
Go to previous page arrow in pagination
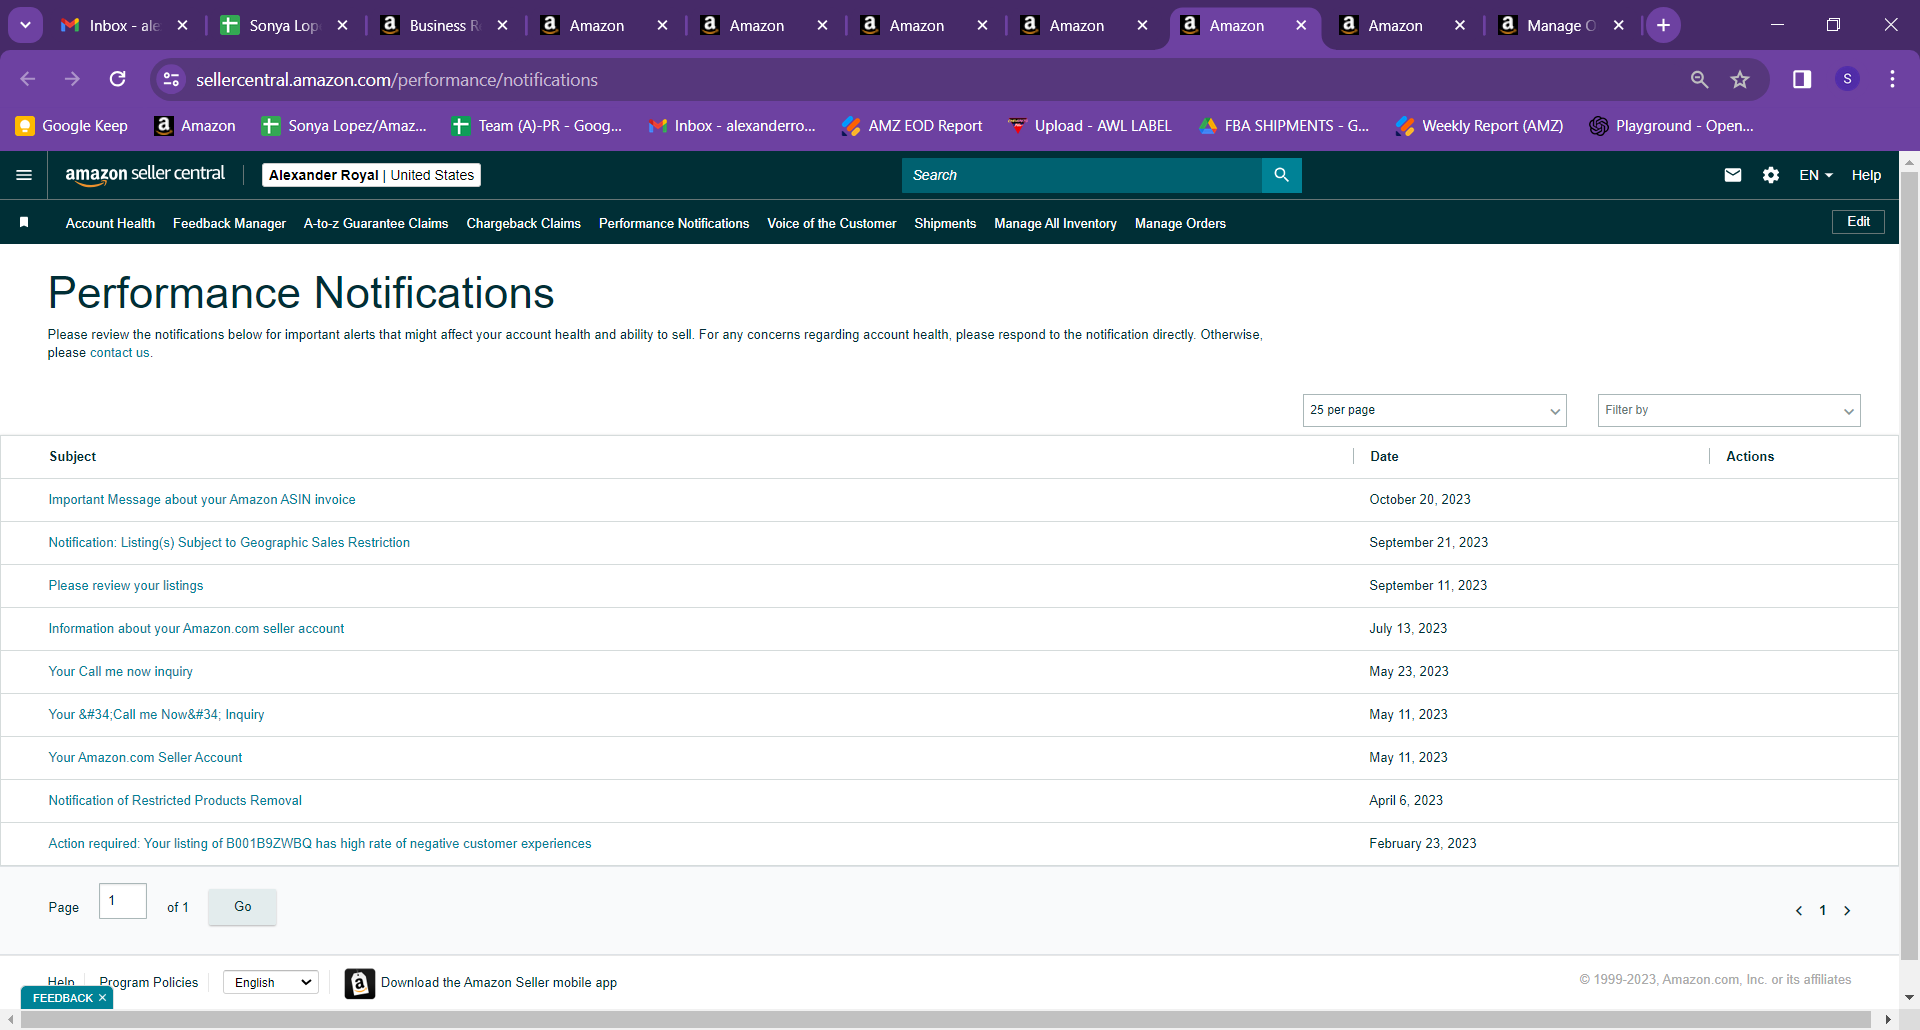(1799, 910)
